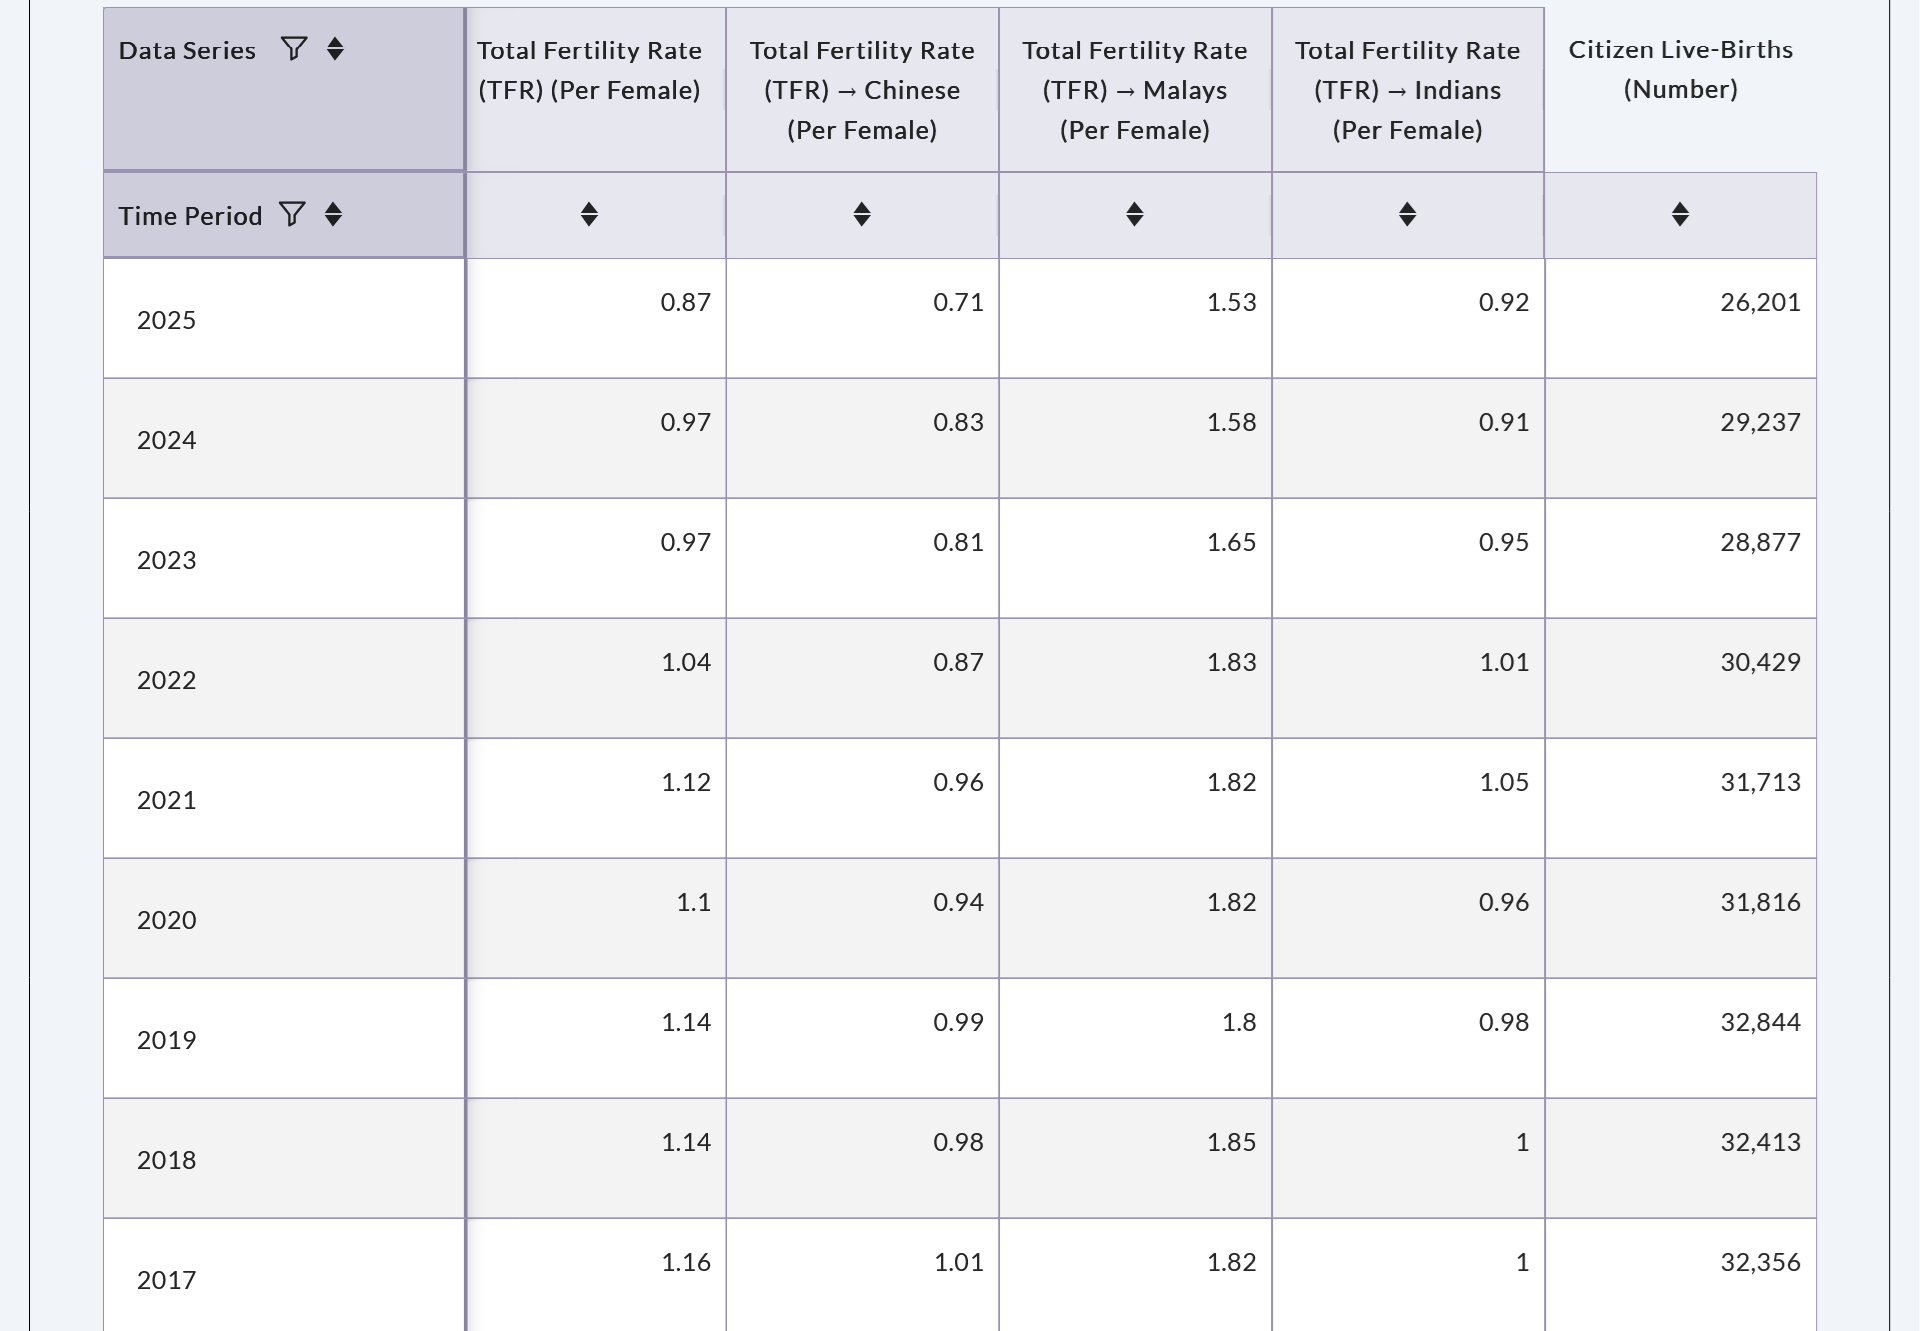Sort using the Data Series sort arrows
The image size is (1920, 1331).
click(335, 49)
